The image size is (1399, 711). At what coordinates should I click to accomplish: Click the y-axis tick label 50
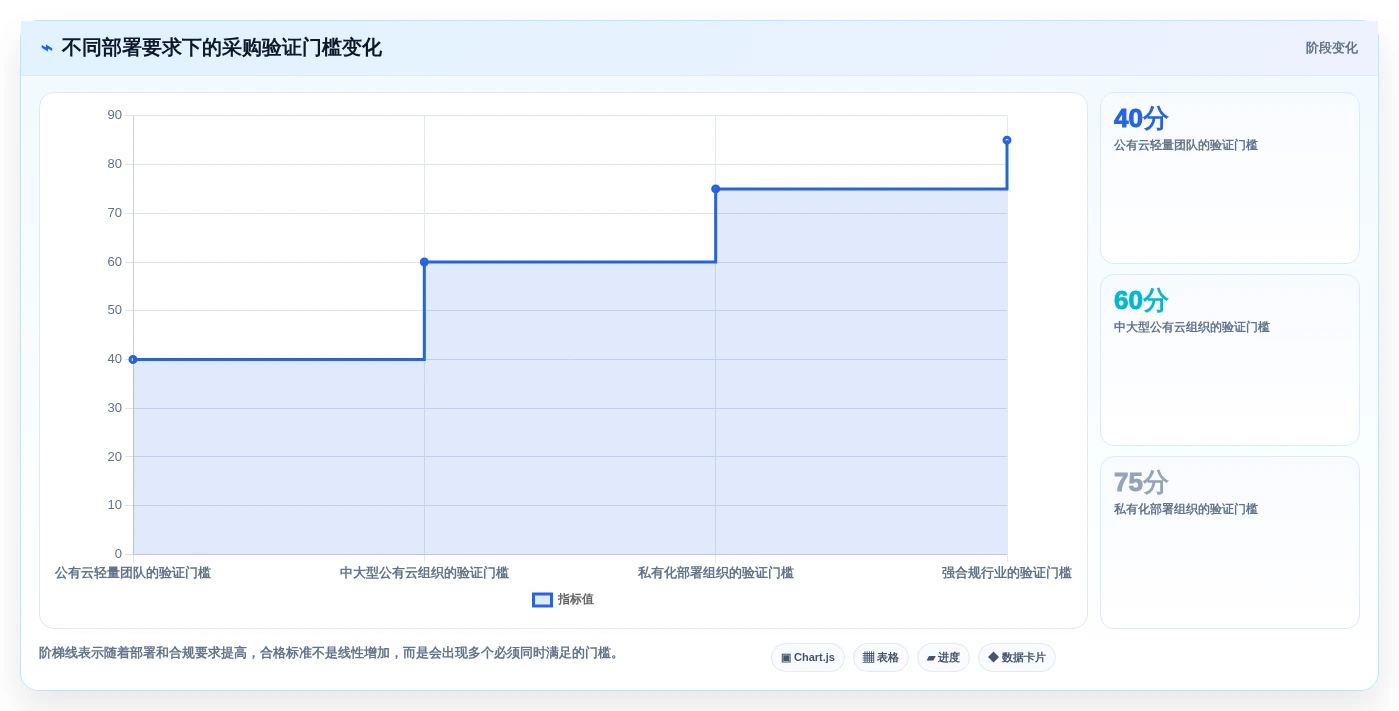[115, 310]
